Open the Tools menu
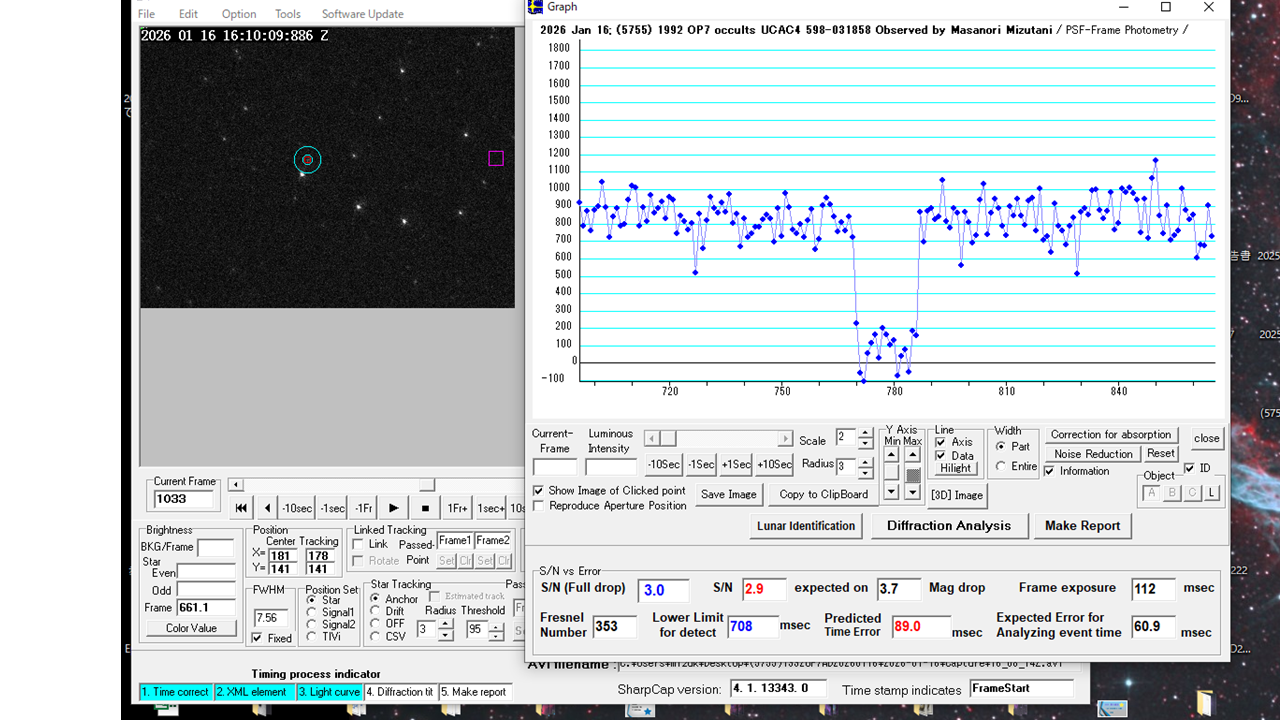This screenshot has width=1280, height=720. pyautogui.click(x=288, y=14)
